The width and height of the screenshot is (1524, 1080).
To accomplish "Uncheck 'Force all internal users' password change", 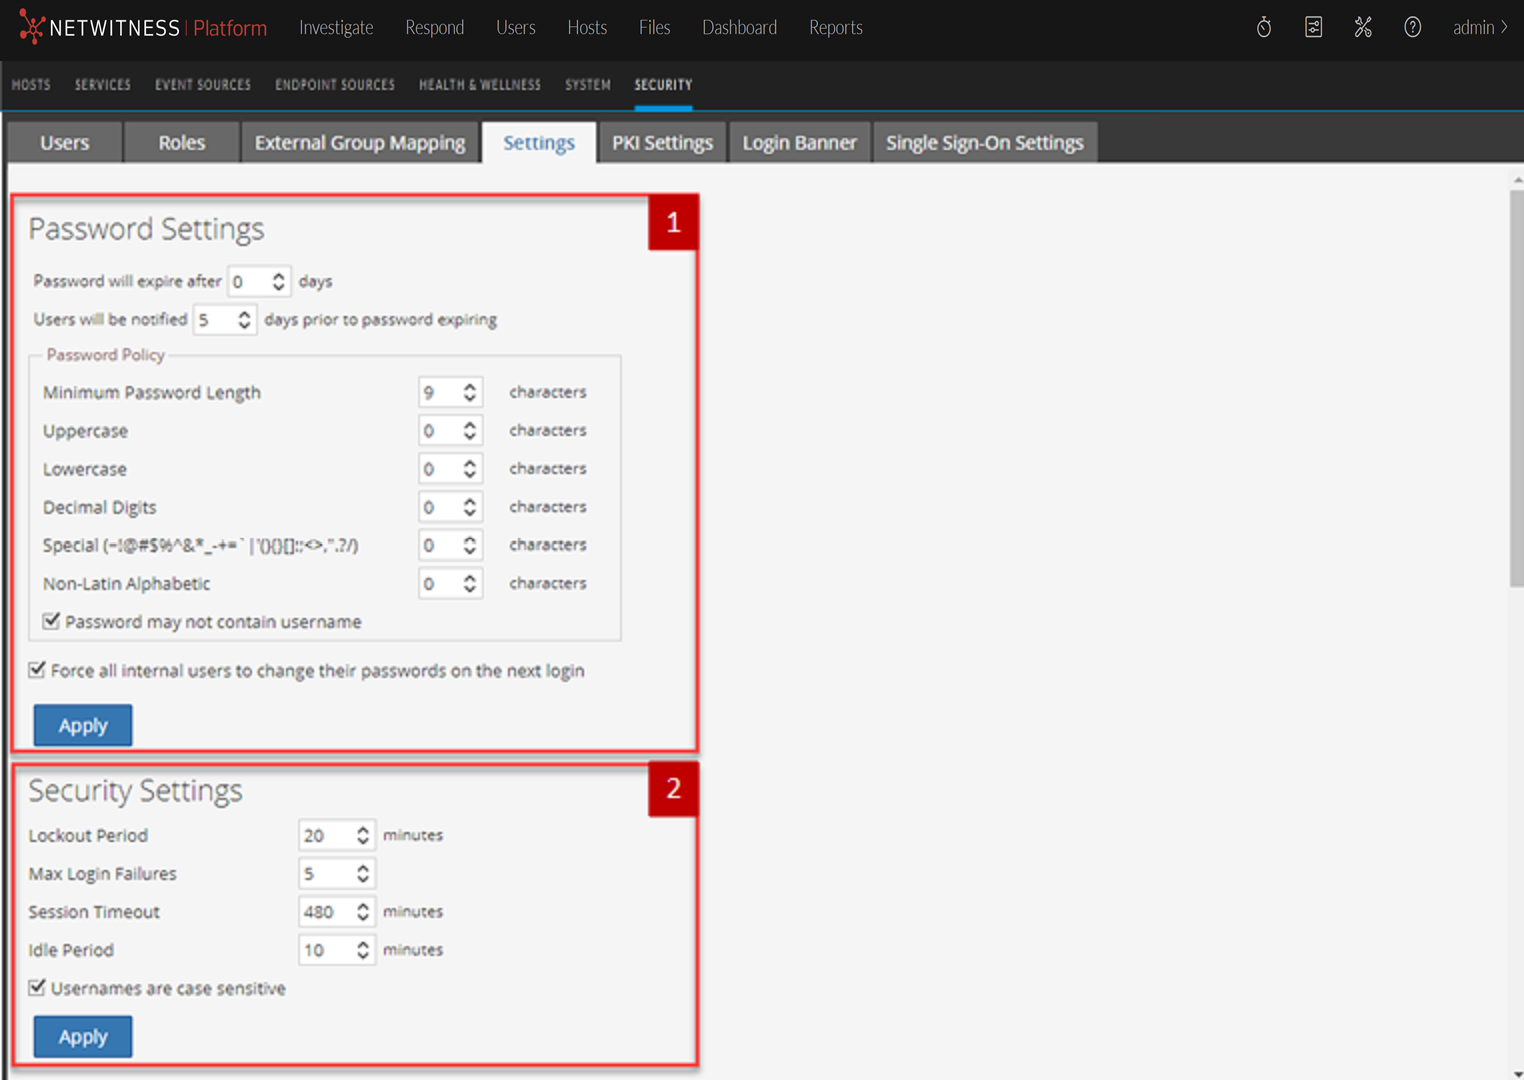I will (38, 670).
